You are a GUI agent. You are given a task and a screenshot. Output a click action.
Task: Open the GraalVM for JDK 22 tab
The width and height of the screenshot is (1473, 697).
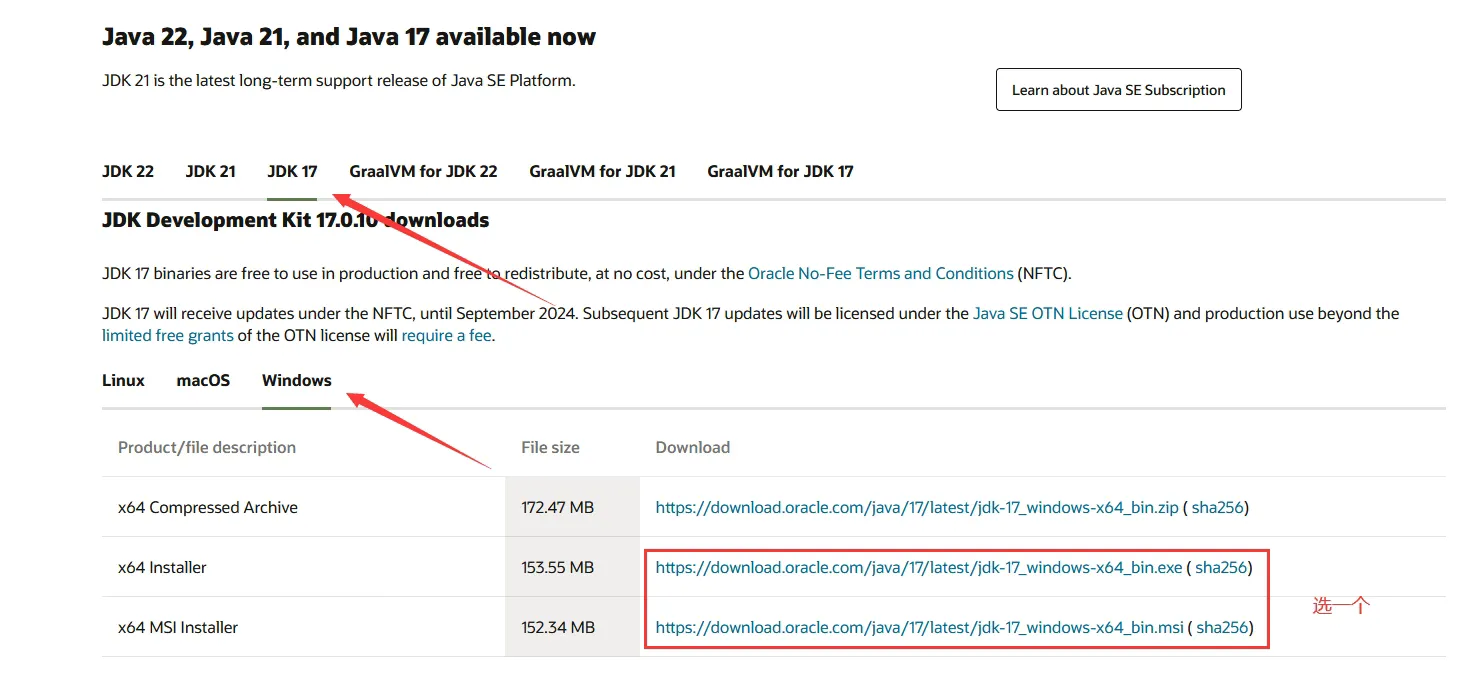tap(423, 171)
